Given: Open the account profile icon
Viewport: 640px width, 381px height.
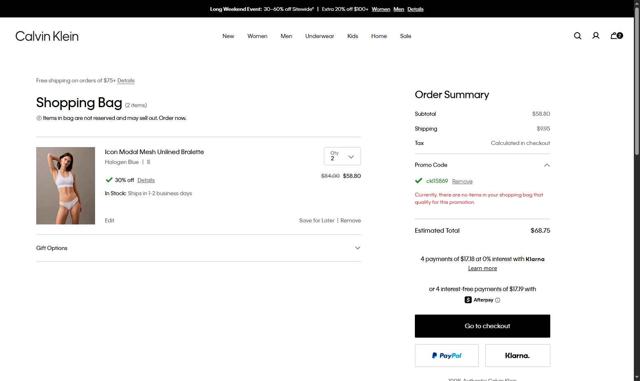Looking at the screenshot, I should click(x=596, y=36).
